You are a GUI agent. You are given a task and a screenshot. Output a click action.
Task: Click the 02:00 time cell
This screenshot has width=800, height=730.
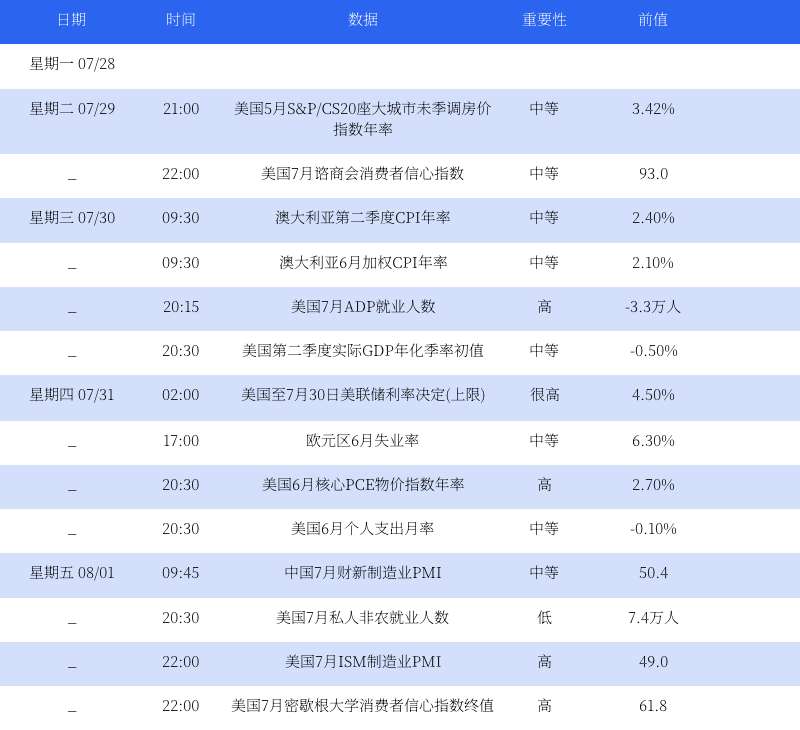(181, 395)
